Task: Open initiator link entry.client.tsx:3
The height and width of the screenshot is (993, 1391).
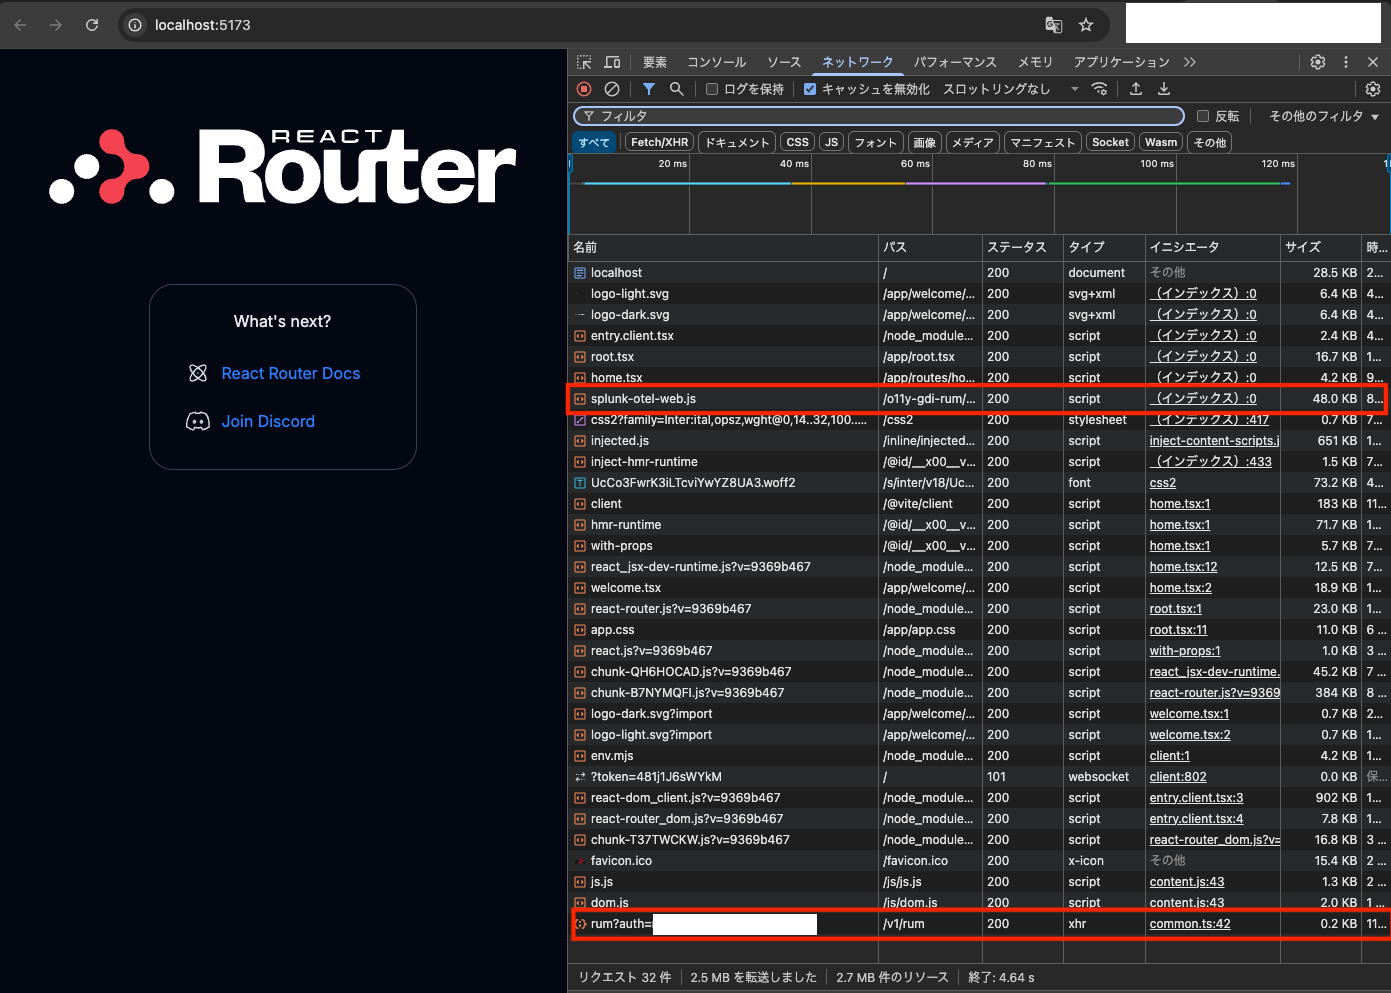Action: 1196,798
